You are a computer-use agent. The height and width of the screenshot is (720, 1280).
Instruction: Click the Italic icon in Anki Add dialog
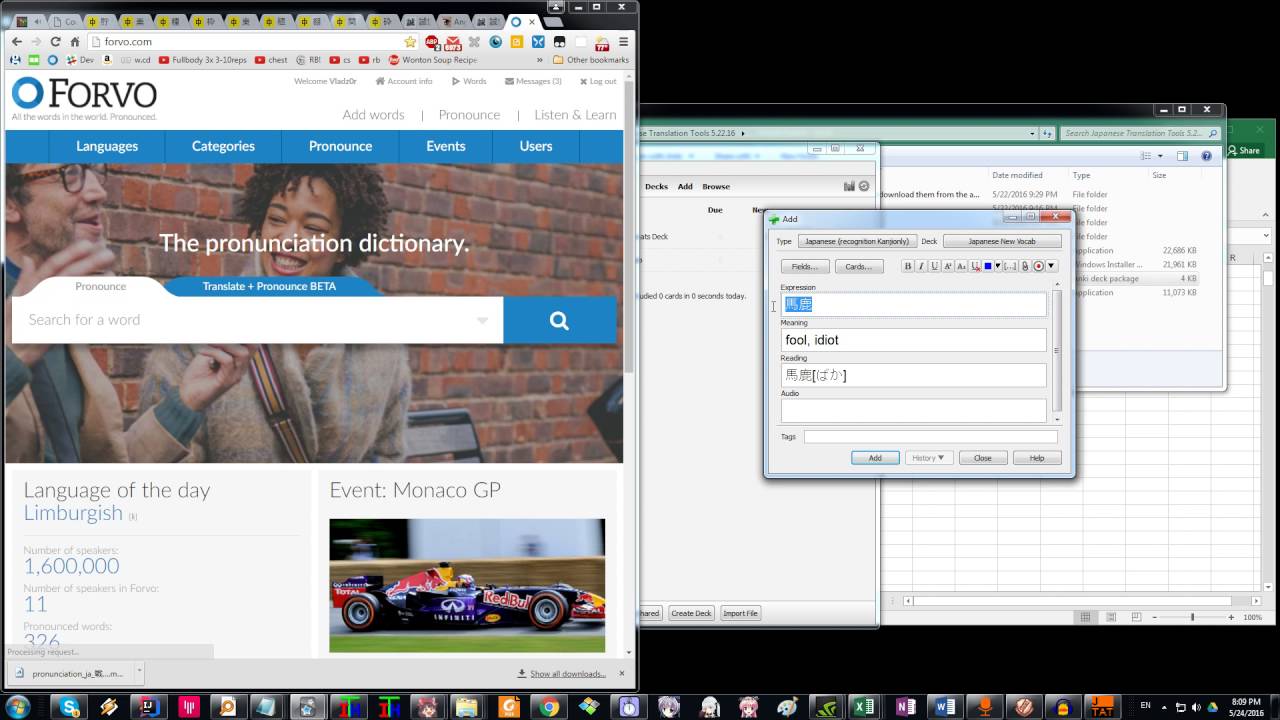click(x=921, y=266)
